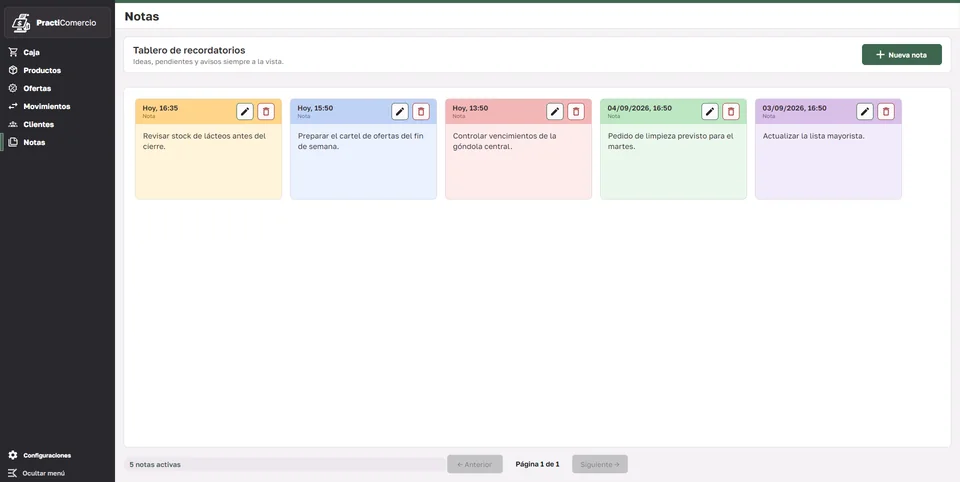
Task: Click the Ofertas discount icon in sidebar
Action: click(x=13, y=88)
